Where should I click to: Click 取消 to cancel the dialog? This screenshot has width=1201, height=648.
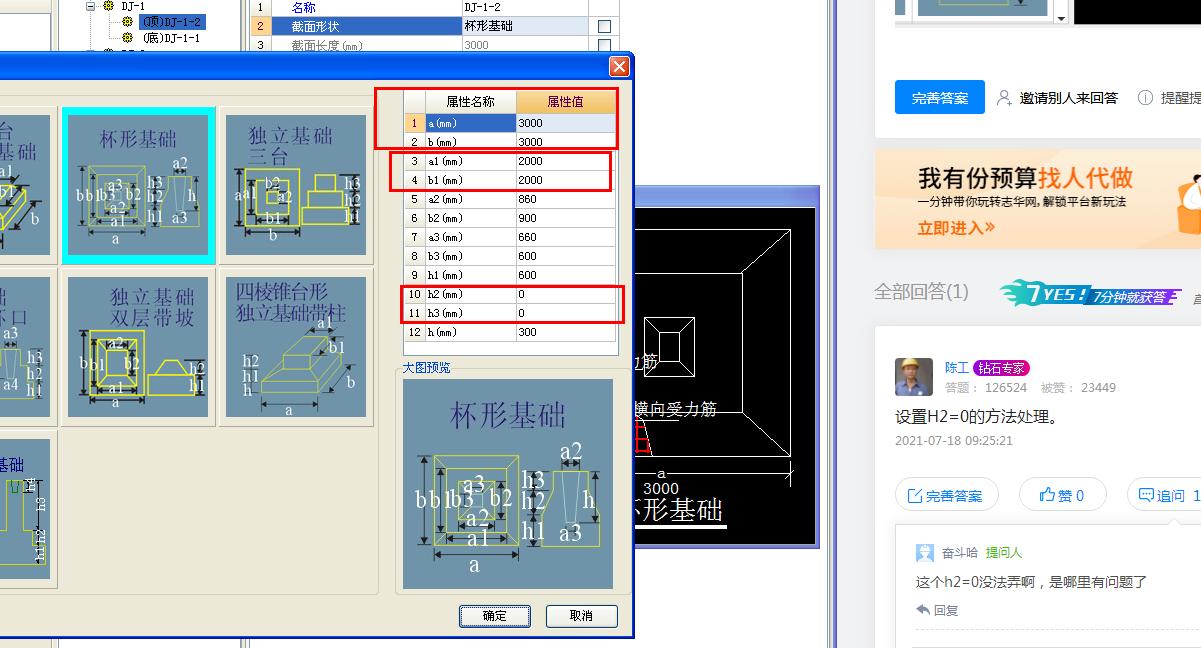pos(581,616)
